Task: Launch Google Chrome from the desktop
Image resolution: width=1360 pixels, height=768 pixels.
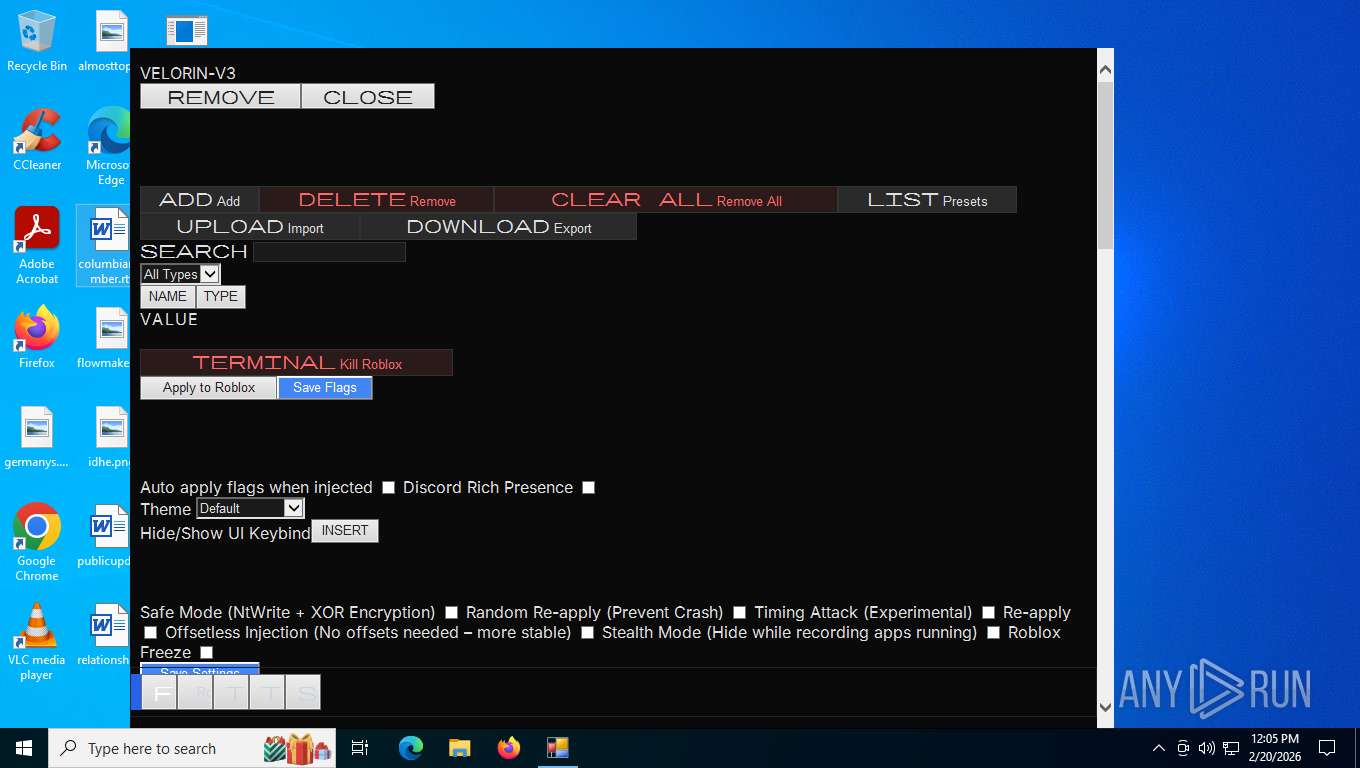Action: pos(37,542)
